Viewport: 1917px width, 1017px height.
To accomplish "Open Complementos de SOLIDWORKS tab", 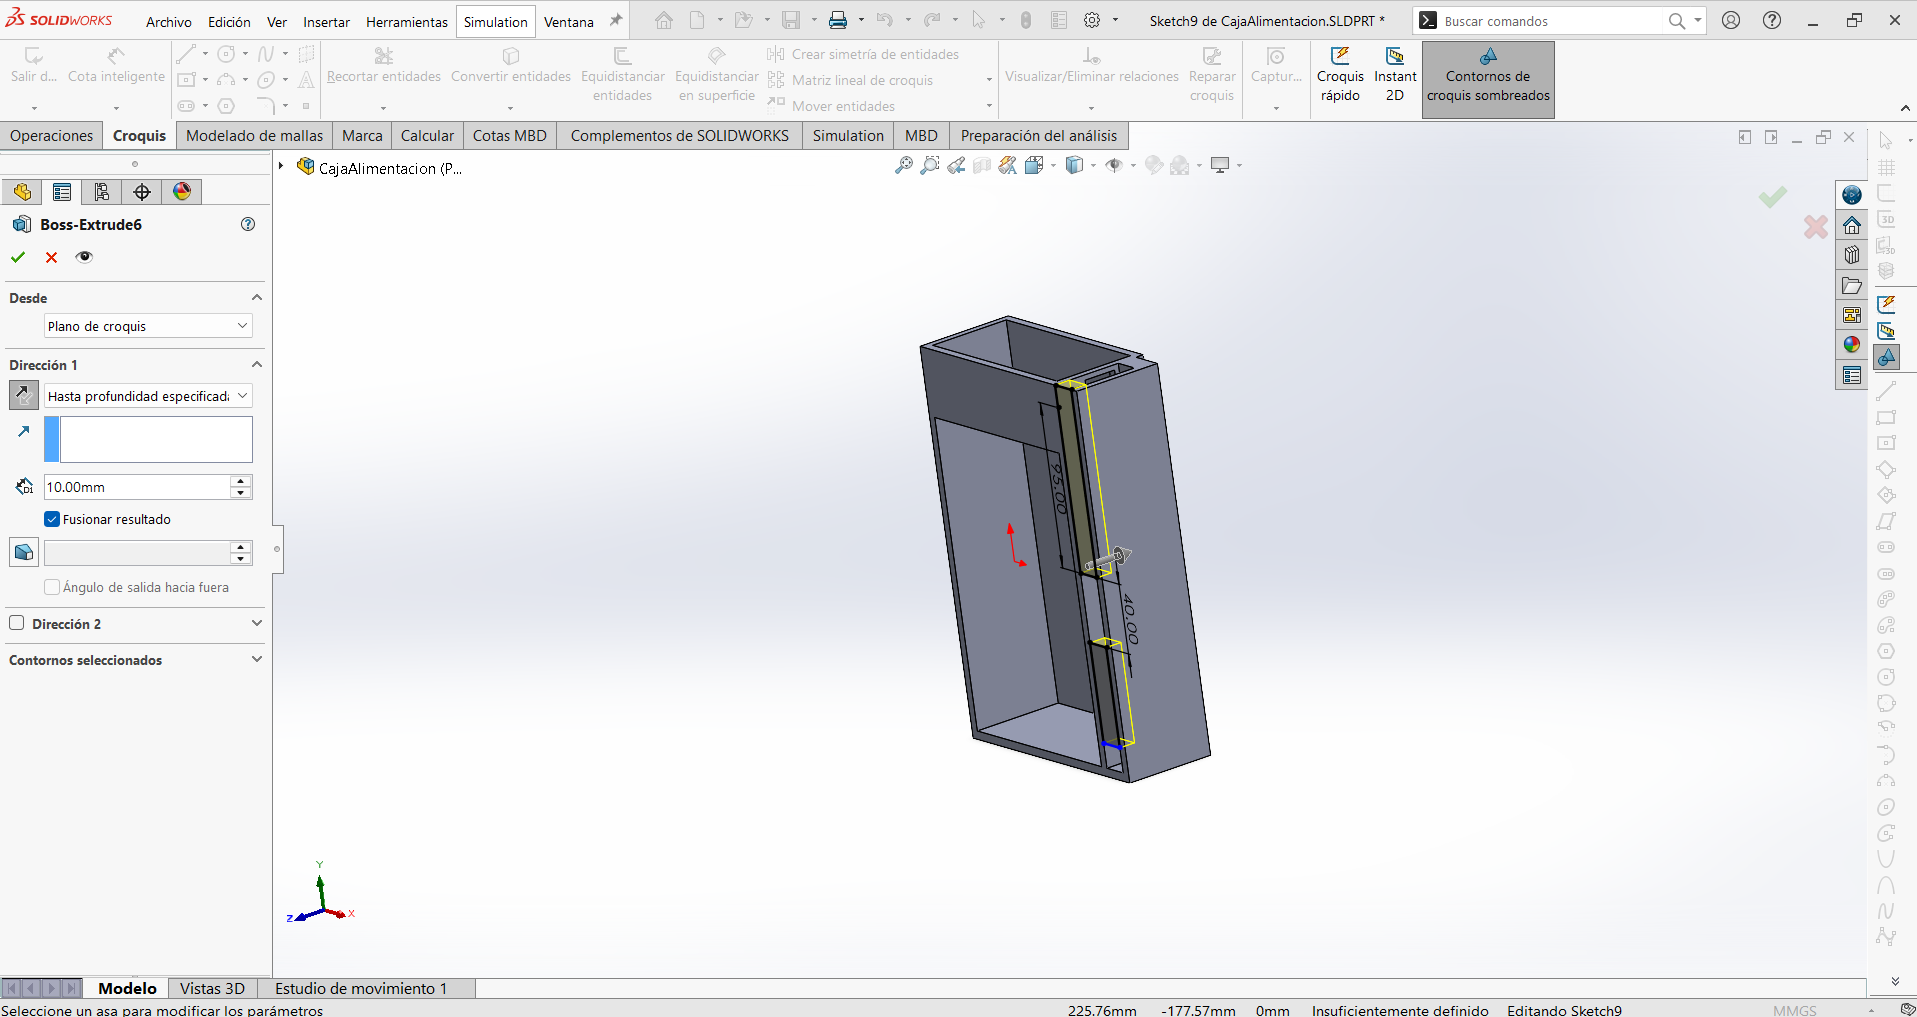I will (x=679, y=136).
